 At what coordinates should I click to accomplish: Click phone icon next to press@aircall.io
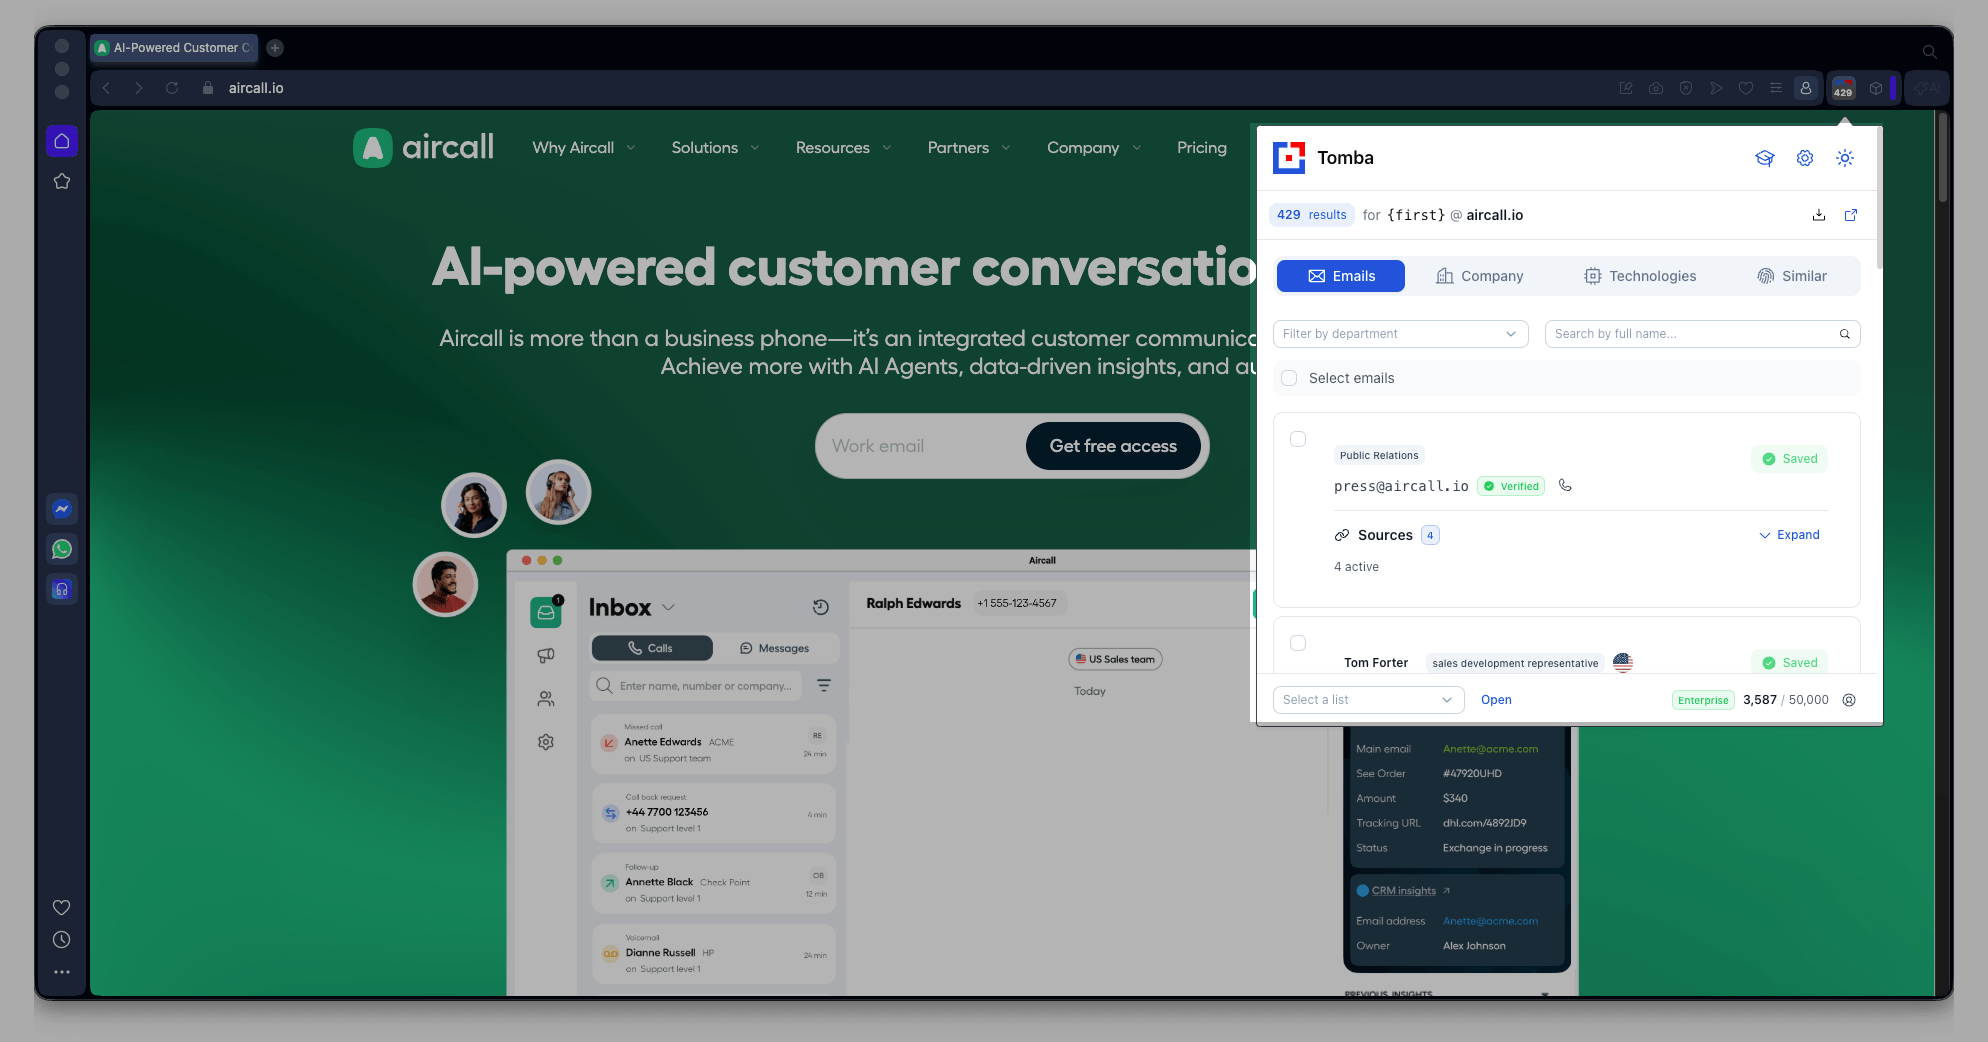pos(1565,486)
